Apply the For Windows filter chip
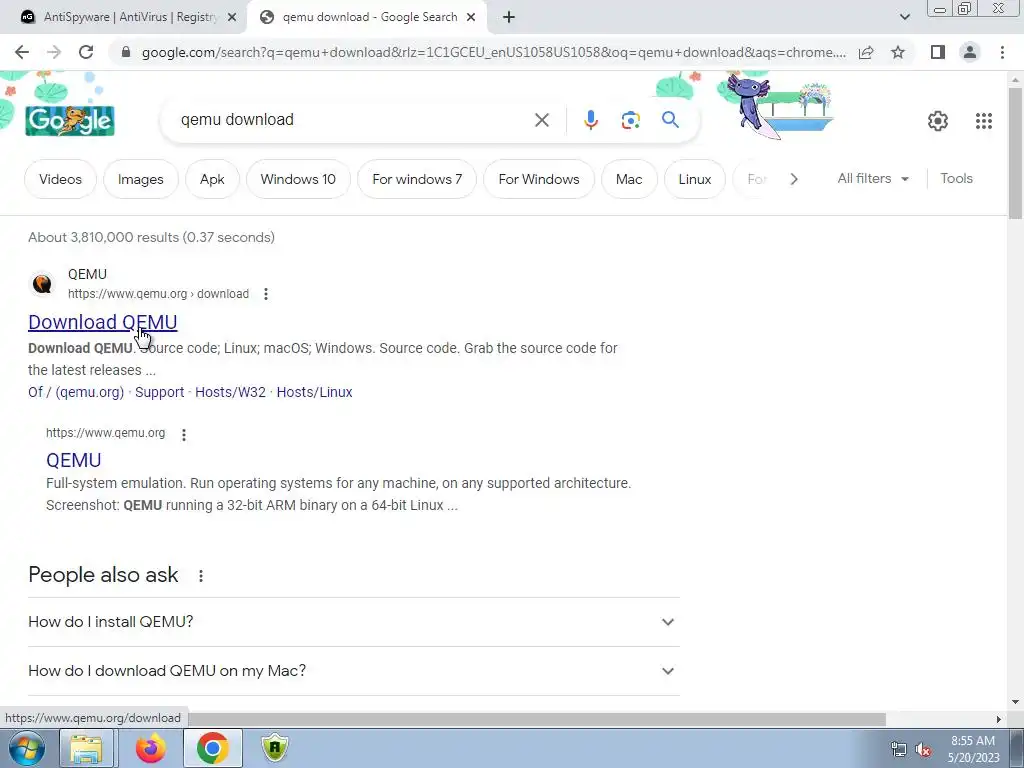The height and width of the screenshot is (768, 1024). [539, 179]
